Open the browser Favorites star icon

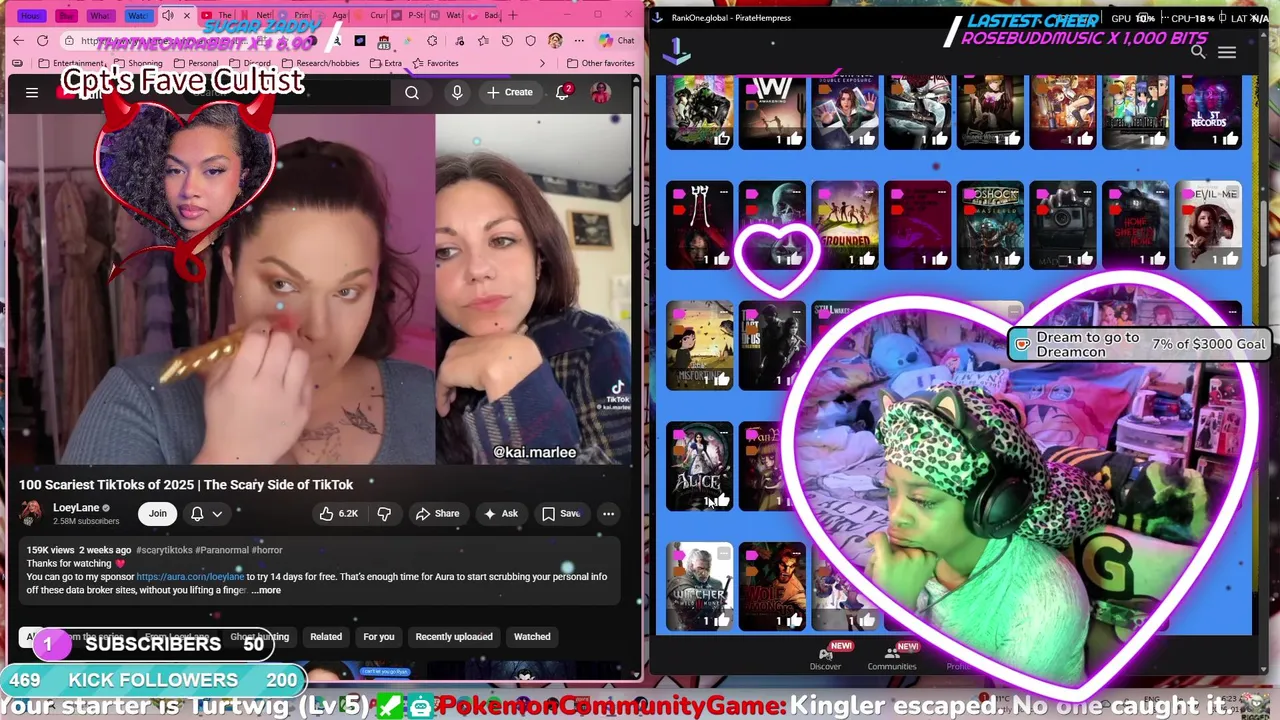[x=483, y=41]
